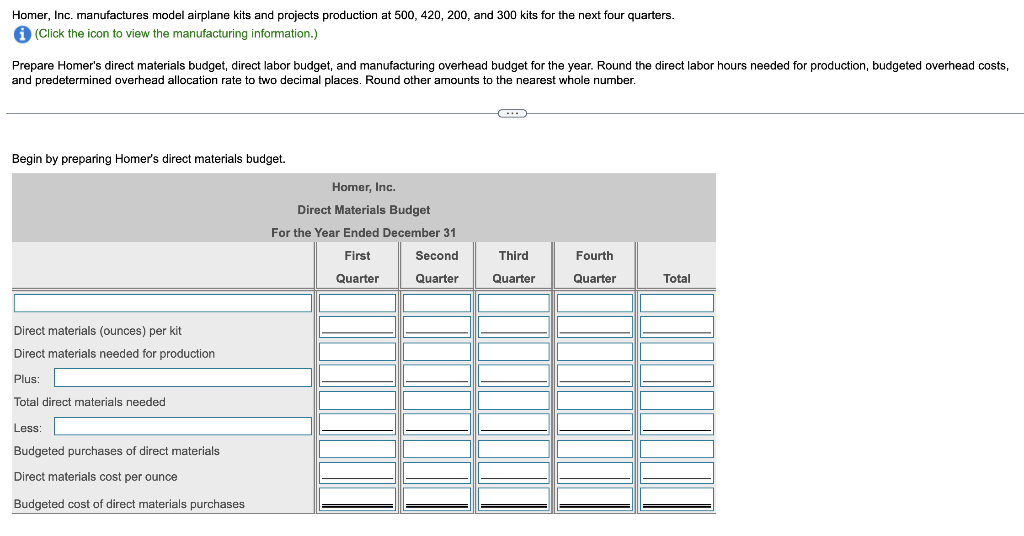Click Second Quarter cell in Plus row

(x=437, y=376)
